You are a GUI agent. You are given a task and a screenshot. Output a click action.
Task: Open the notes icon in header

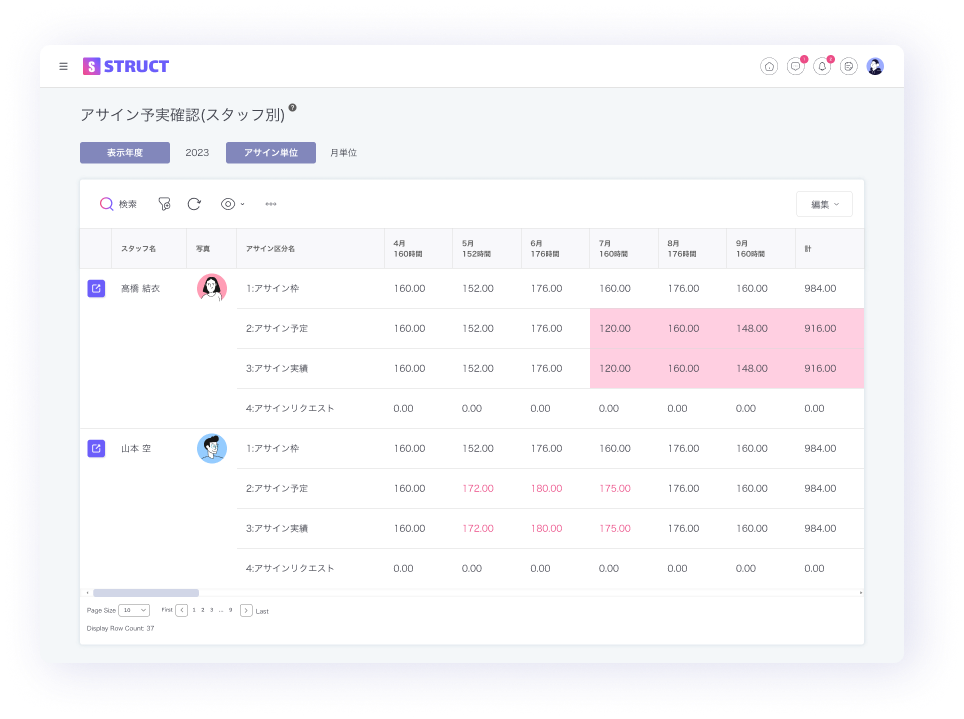click(849, 67)
